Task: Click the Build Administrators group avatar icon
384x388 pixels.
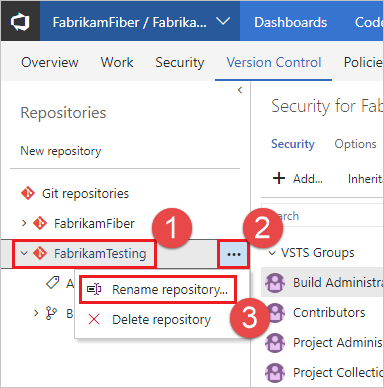Action: tap(275, 283)
